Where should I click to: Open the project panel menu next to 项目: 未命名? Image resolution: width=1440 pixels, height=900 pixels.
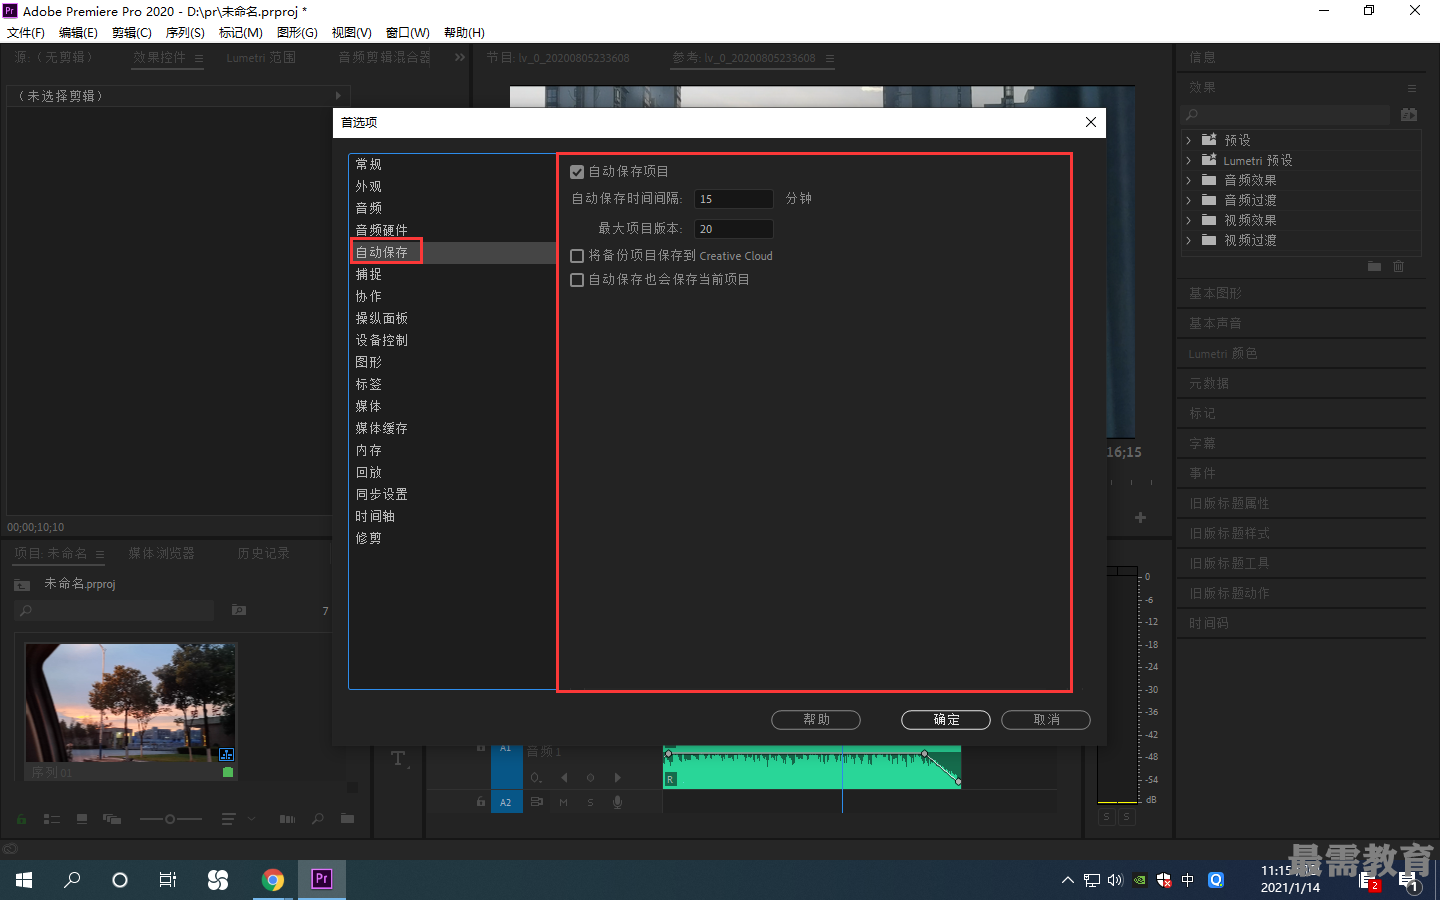click(100, 554)
